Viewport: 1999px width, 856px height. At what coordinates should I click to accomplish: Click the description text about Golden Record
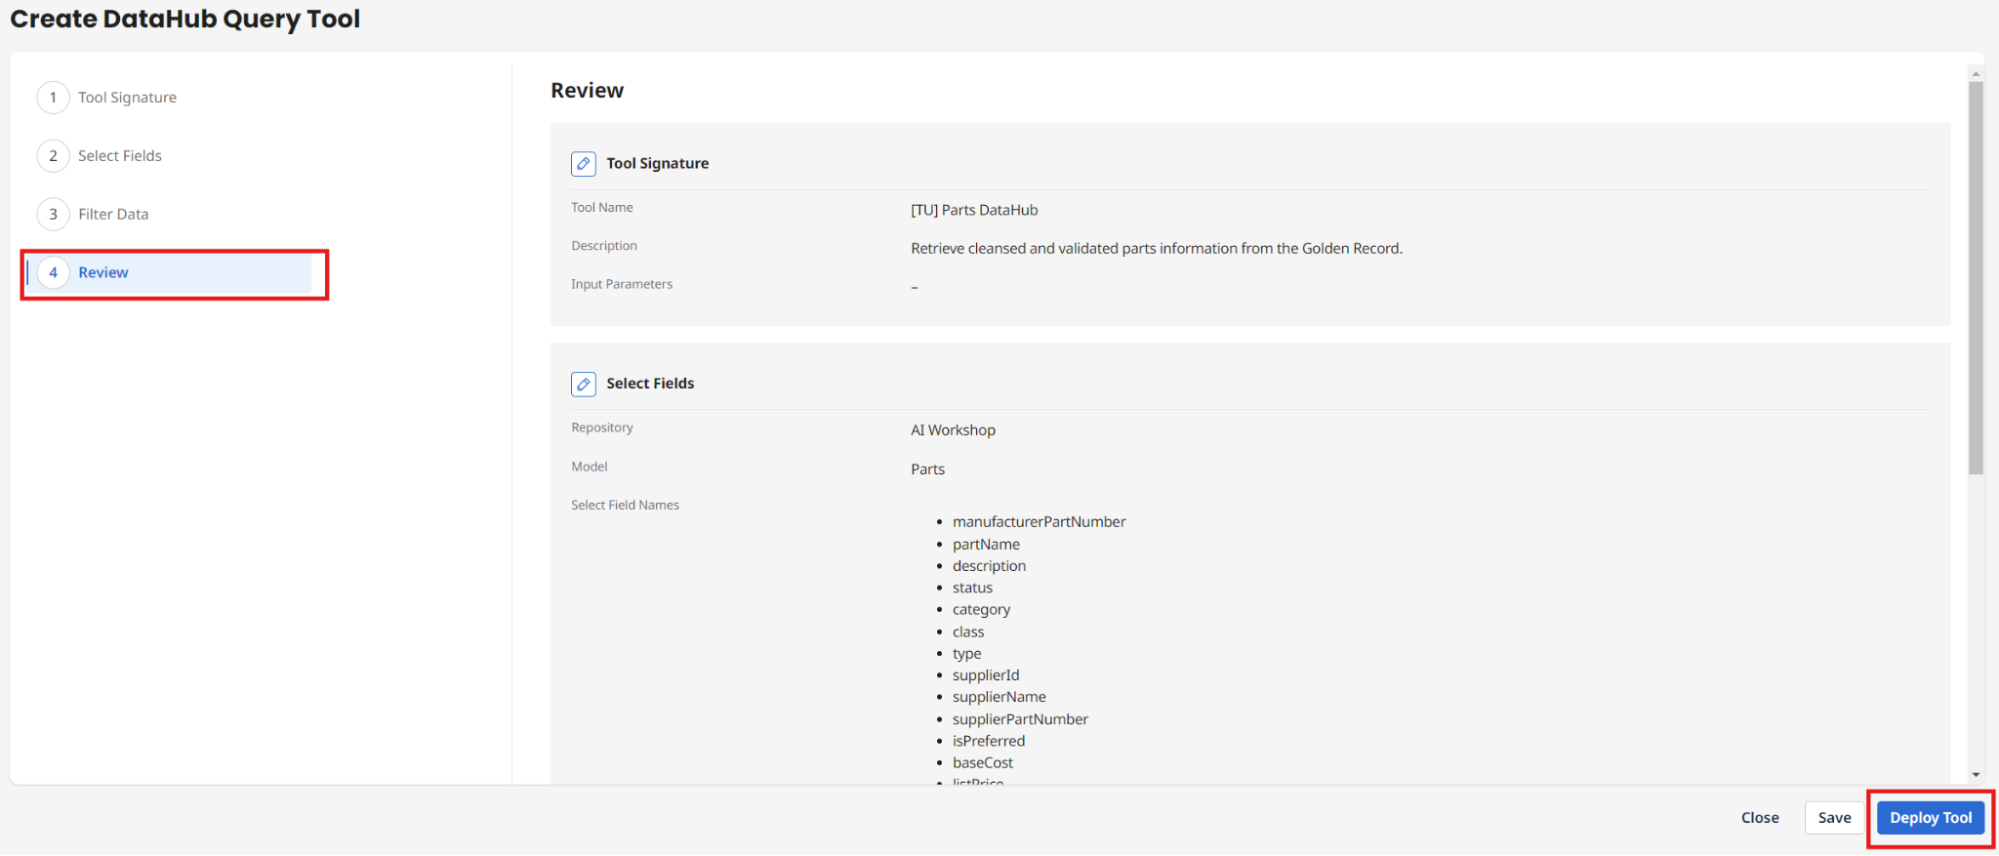point(1156,249)
